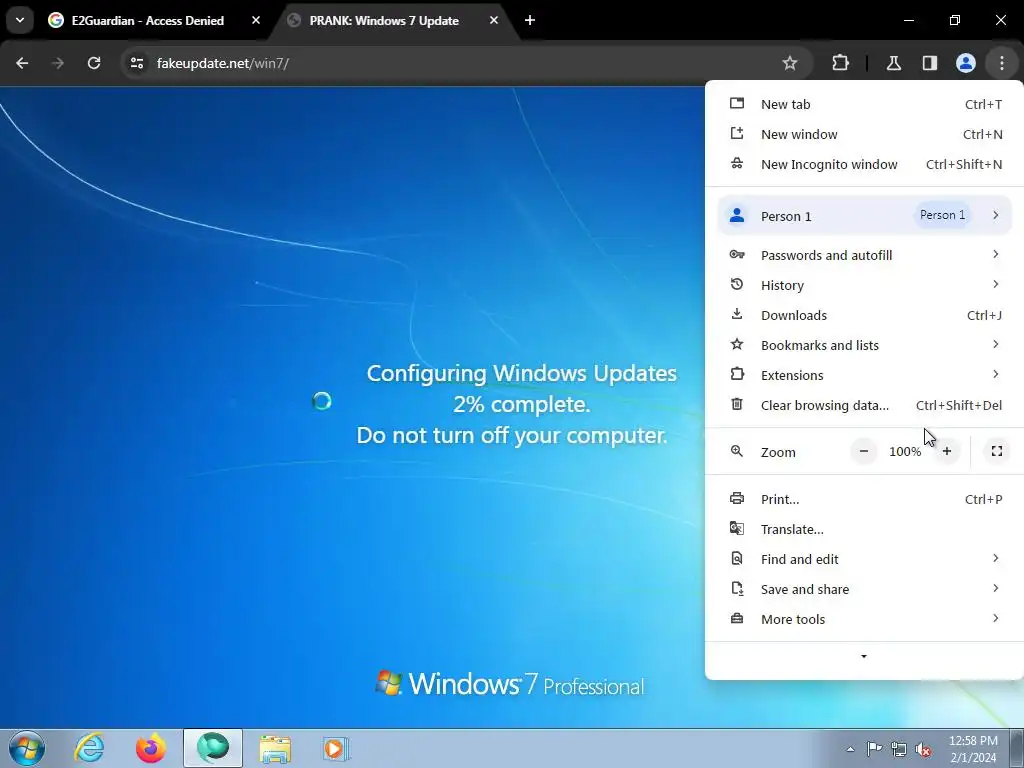Open Save and share submenu
The width and height of the screenshot is (1024, 768).
click(x=864, y=590)
